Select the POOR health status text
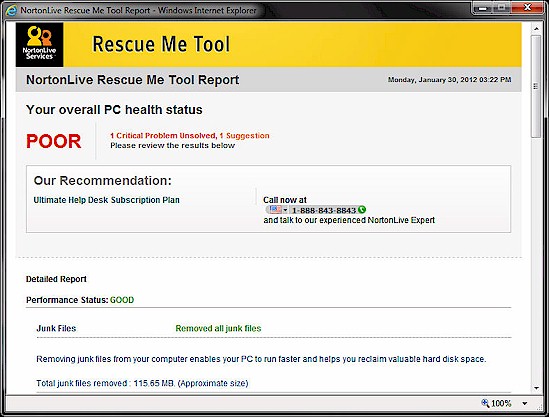This screenshot has width=550, height=418. (x=54, y=141)
